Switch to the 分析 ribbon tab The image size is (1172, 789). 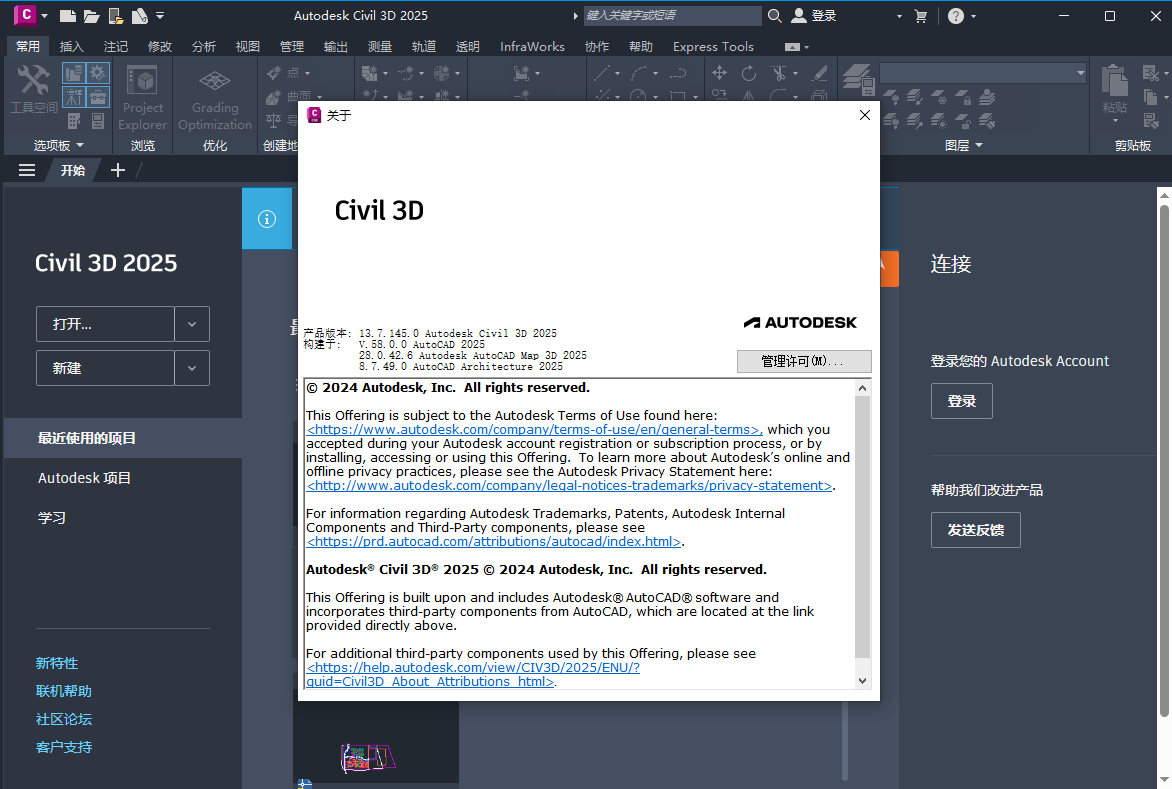click(203, 46)
